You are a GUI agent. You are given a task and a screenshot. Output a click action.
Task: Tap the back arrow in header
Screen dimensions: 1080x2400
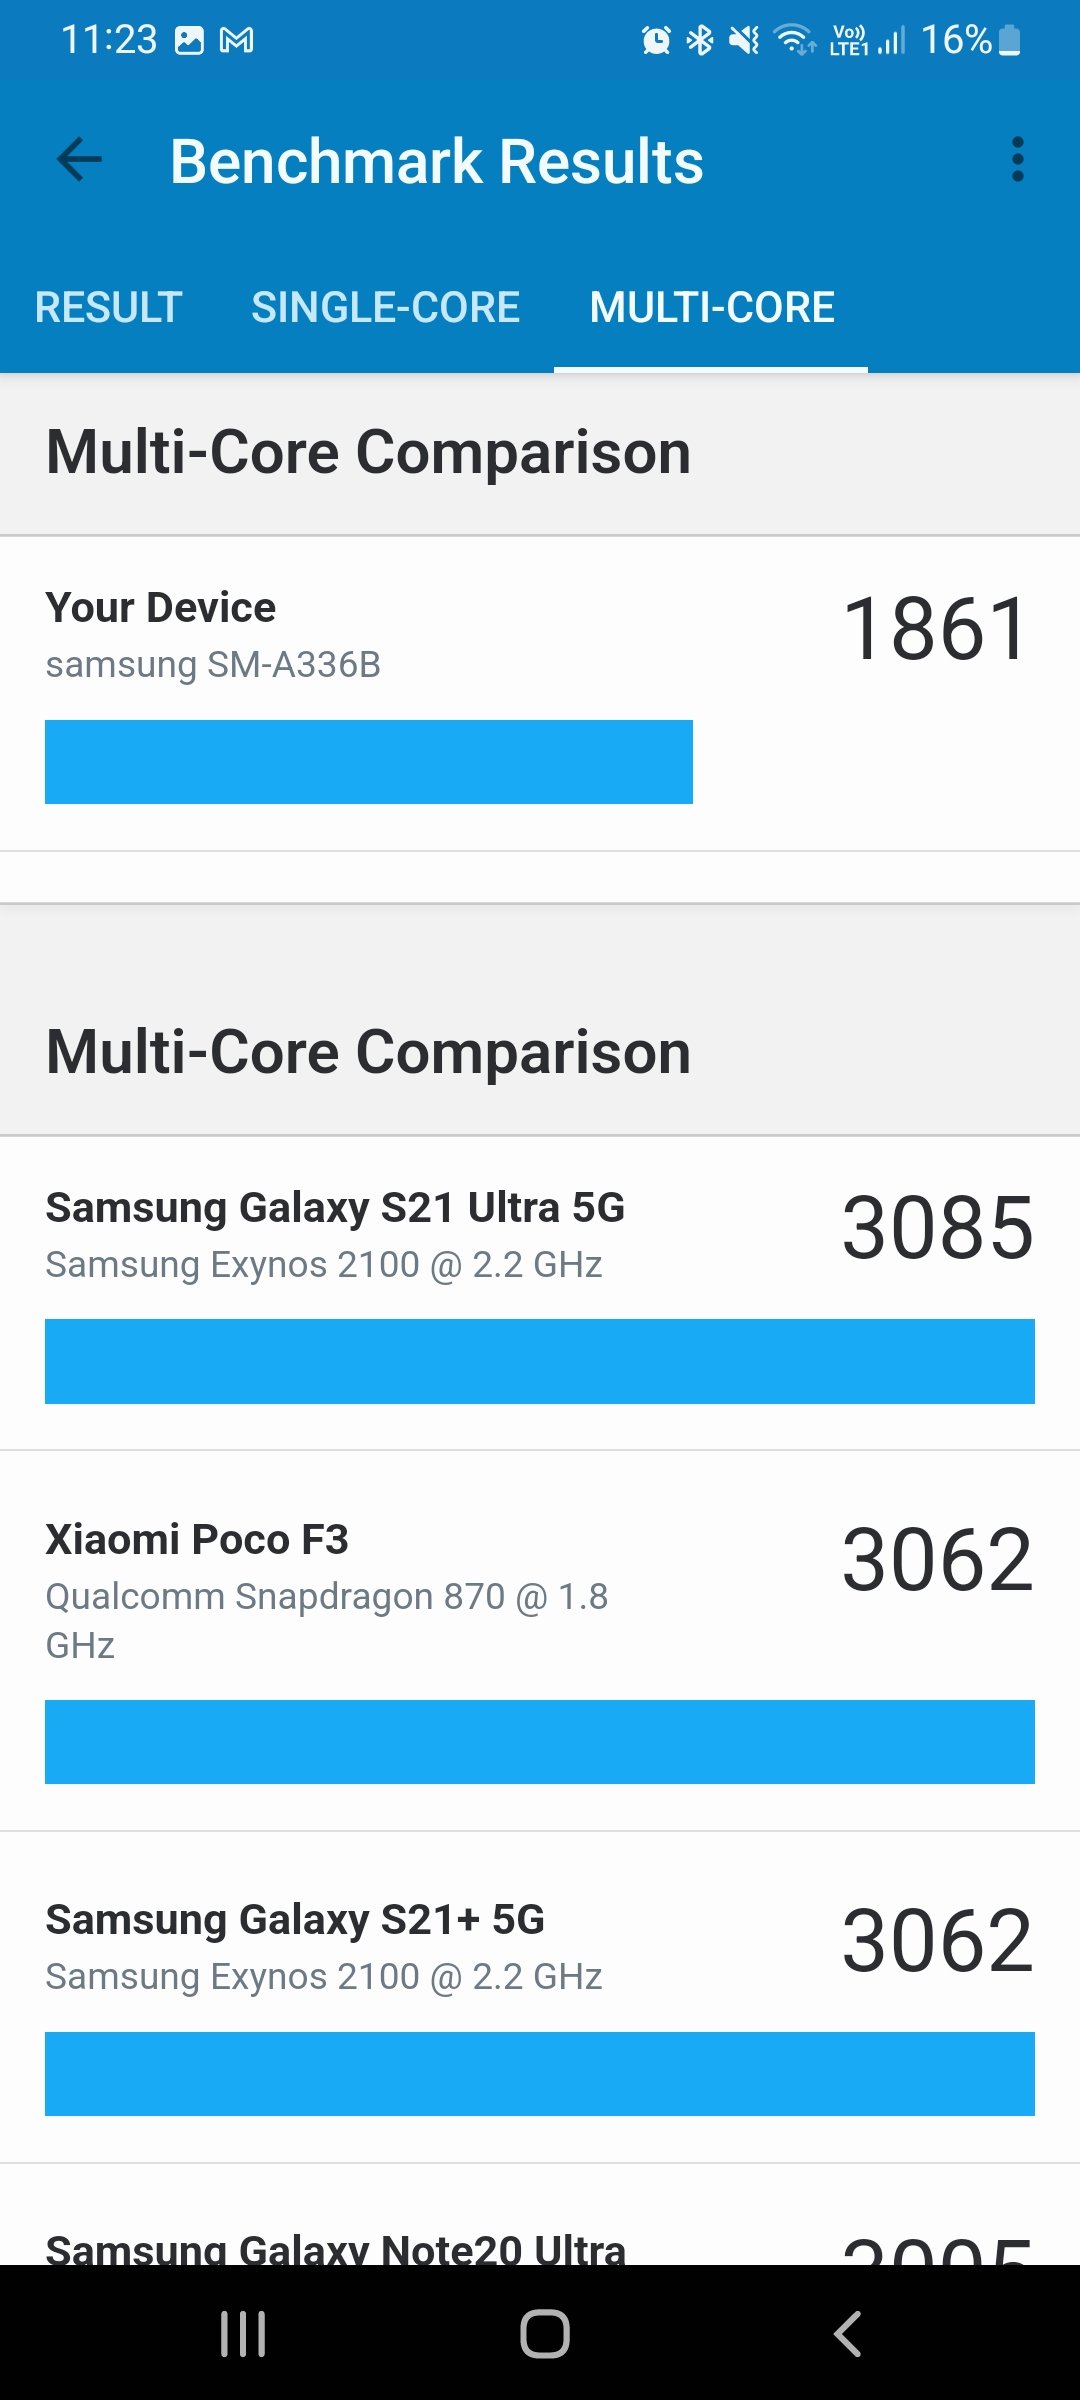click(x=80, y=160)
